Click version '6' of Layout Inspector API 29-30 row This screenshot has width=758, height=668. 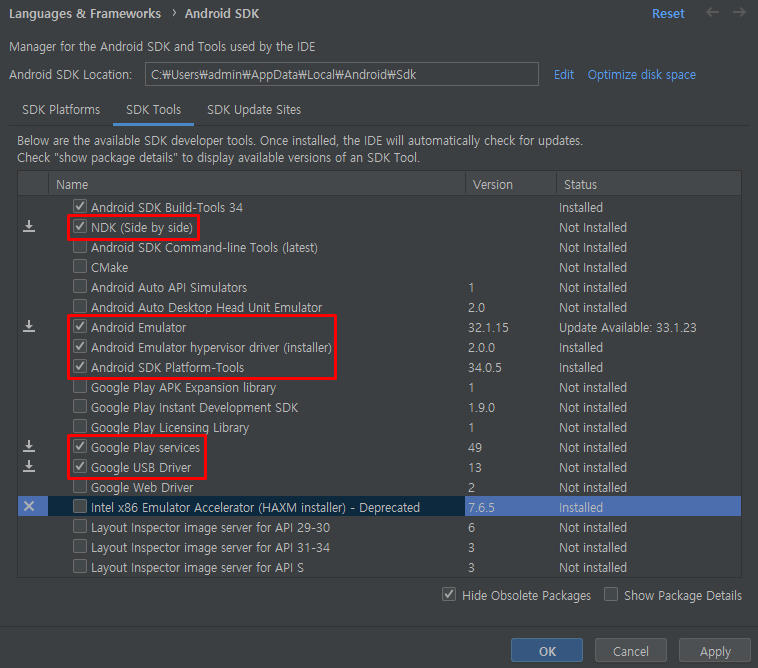click(471, 527)
